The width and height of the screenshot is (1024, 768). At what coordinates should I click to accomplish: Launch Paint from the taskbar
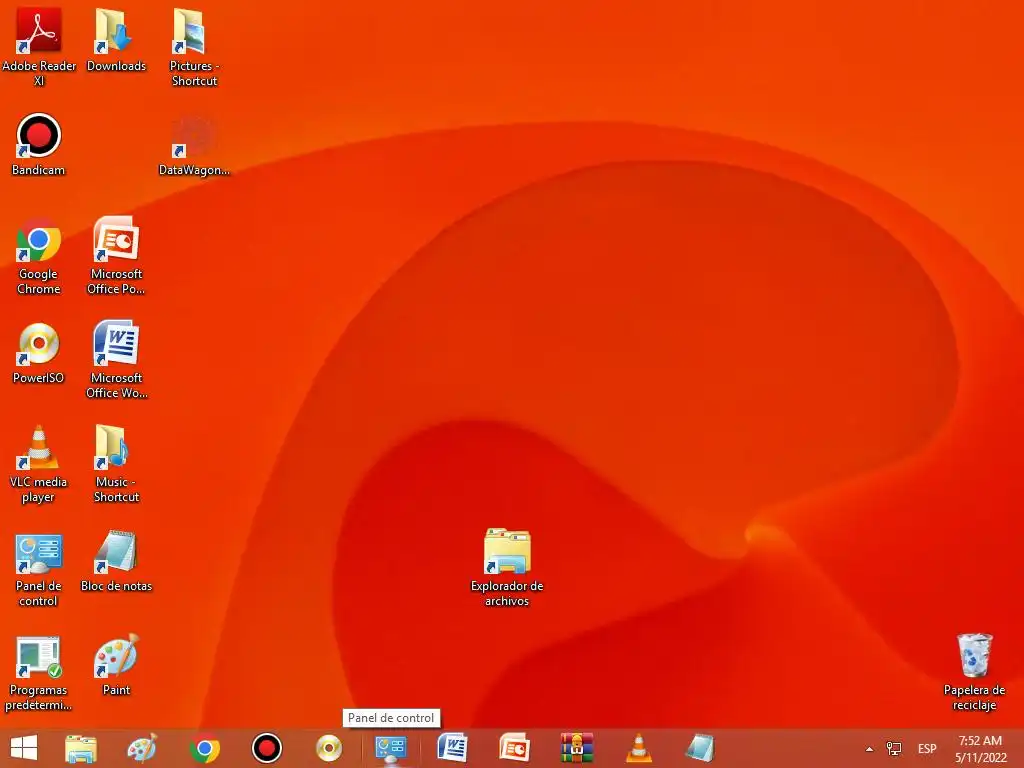coord(142,748)
